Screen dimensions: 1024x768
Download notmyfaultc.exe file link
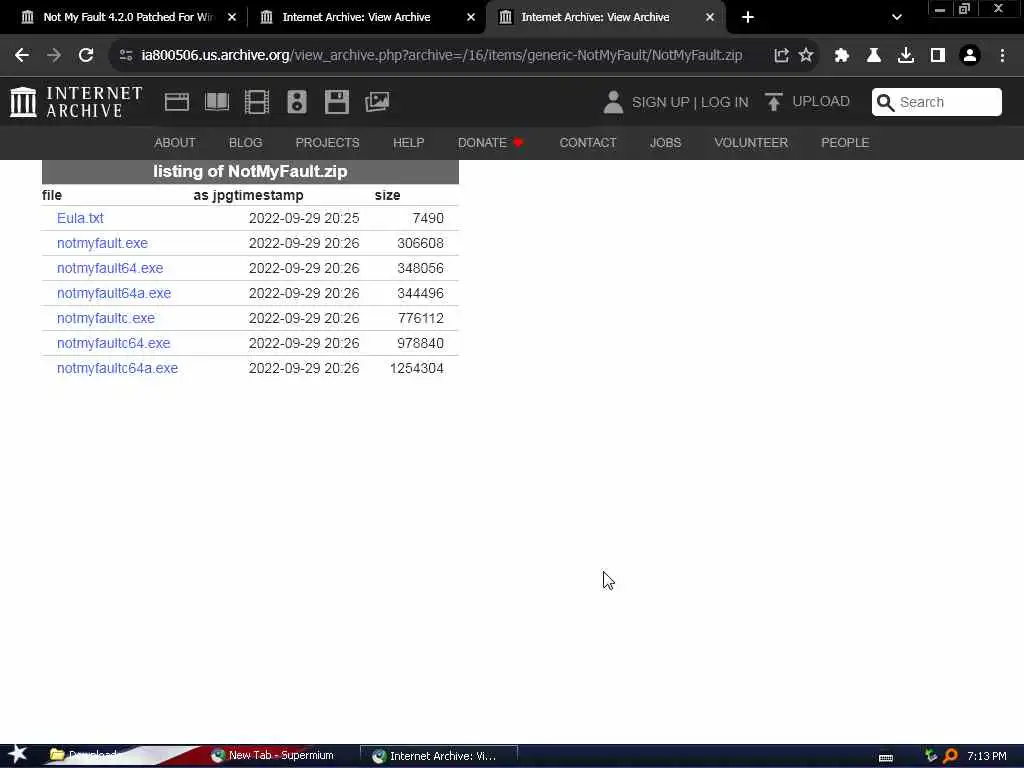(106, 318)
